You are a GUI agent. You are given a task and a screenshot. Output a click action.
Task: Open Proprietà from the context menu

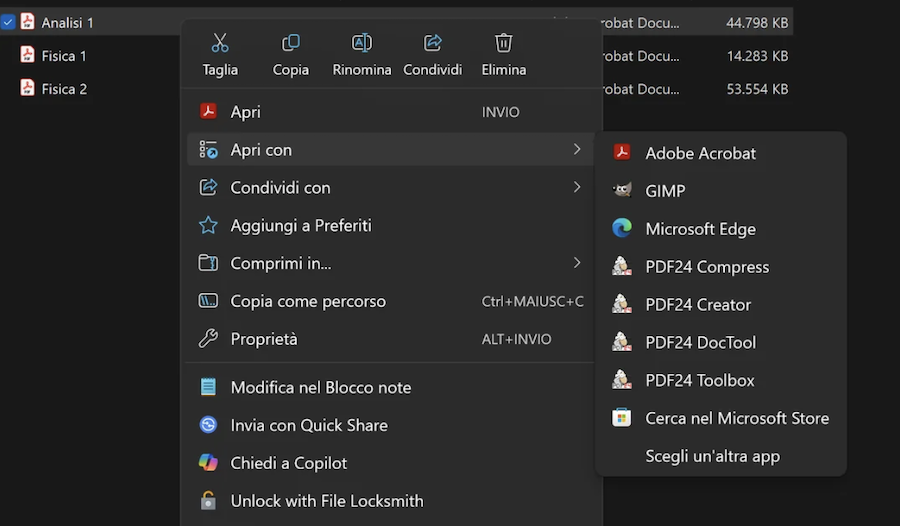coord(264,339)
